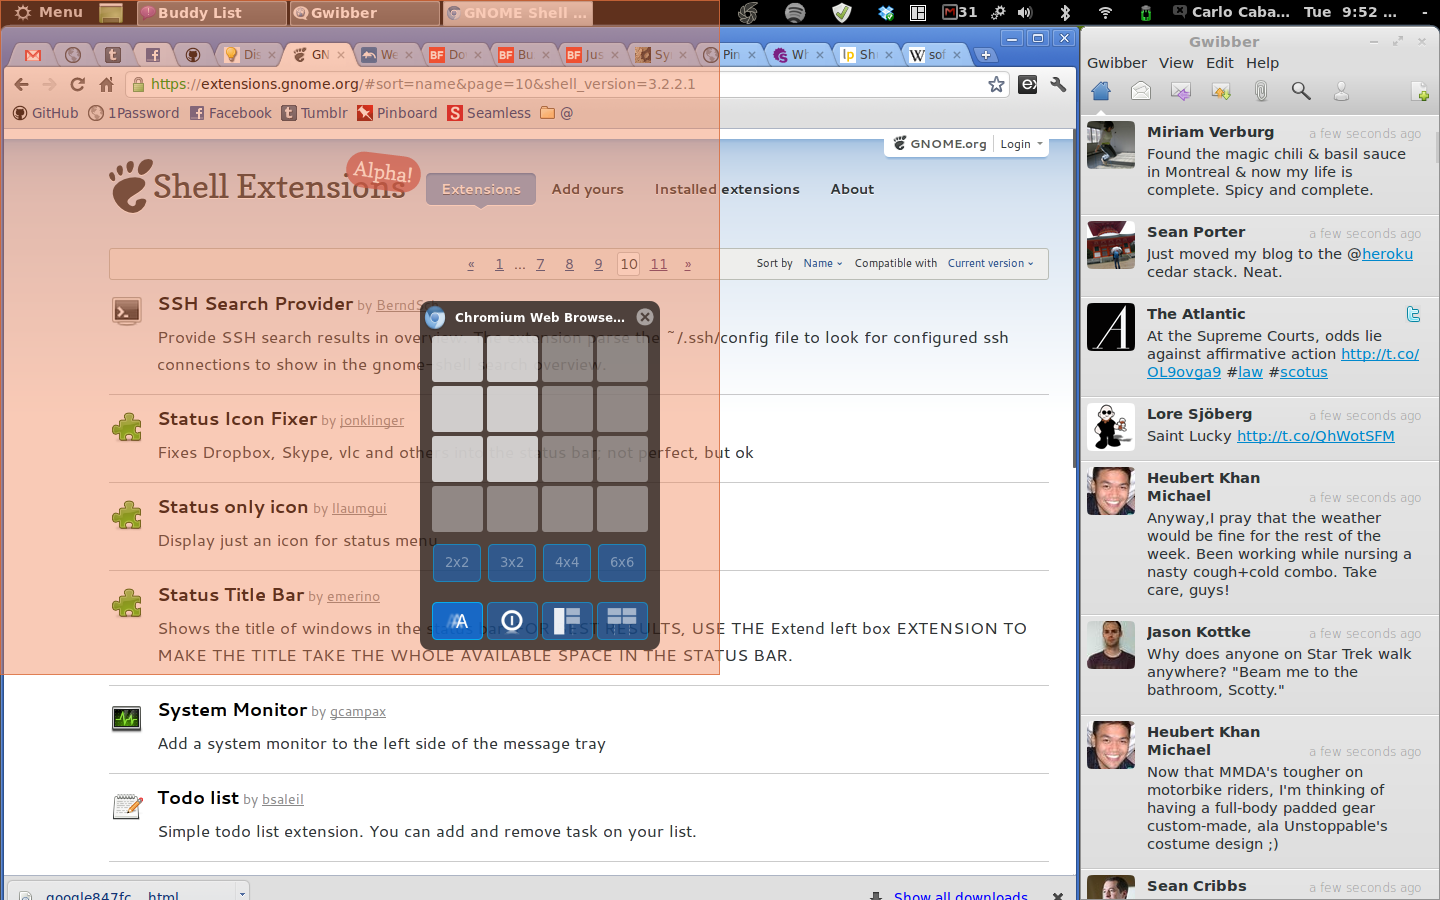This screenshot has width=1440, height=900.
Task: Open Chromium's wrench settings menu
Action: click(1058, 84)
